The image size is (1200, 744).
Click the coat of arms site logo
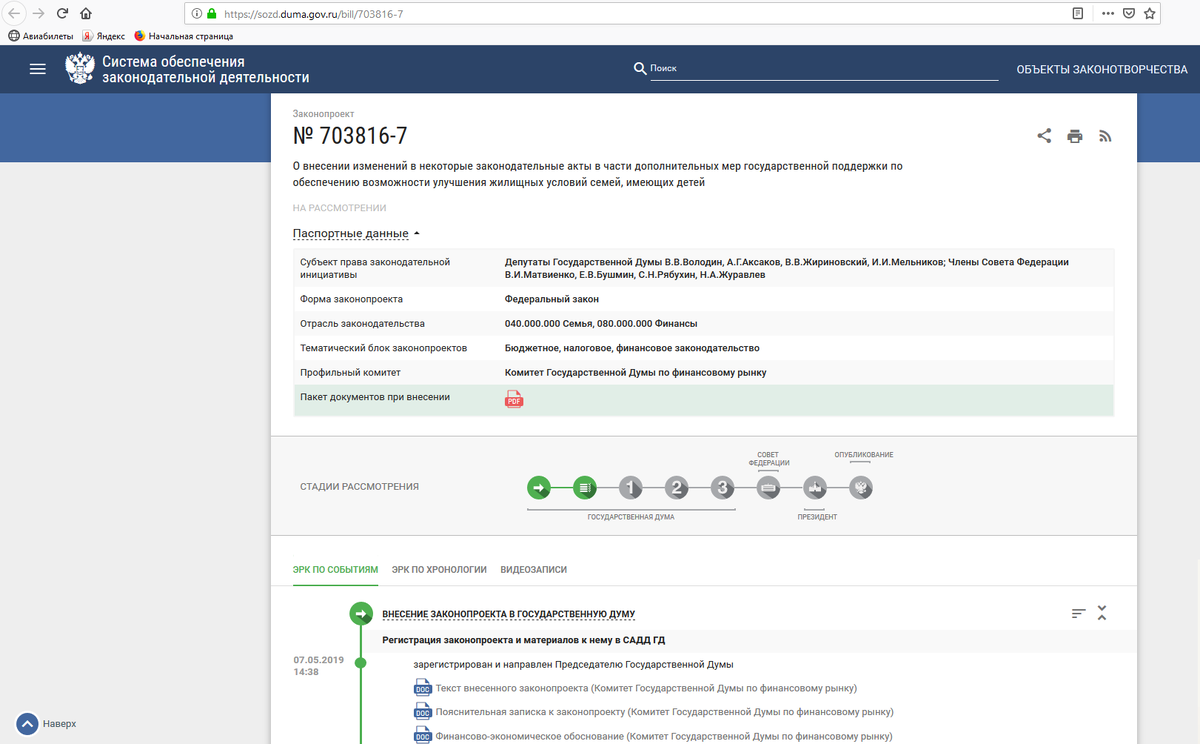click(x=80, y=69)
